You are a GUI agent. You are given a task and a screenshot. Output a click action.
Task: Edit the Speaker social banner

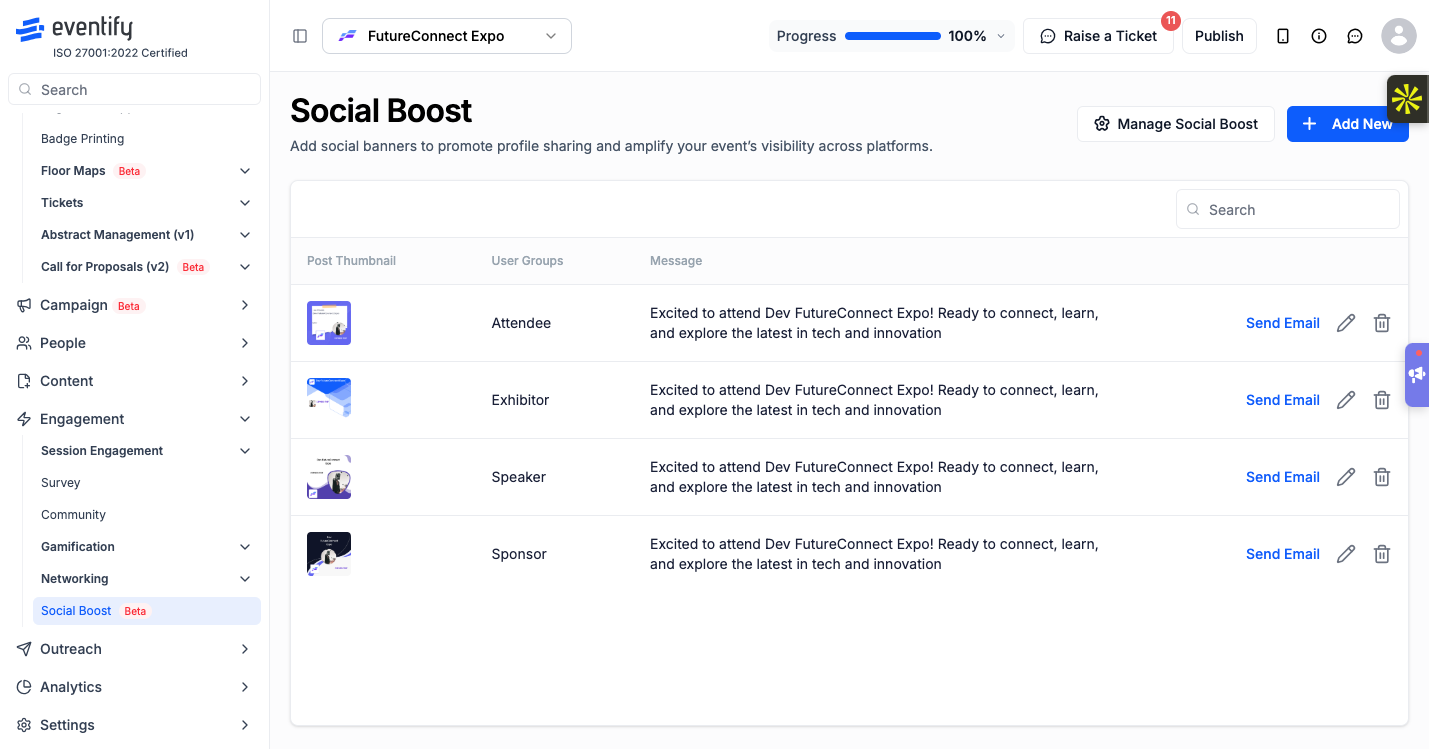coord(1346,477)
